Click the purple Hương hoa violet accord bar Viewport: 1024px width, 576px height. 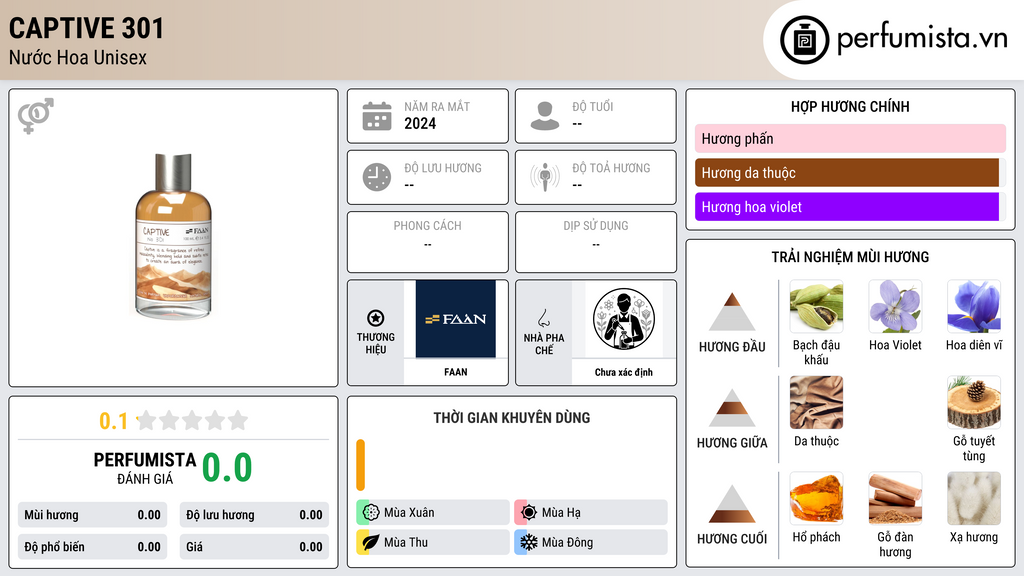[847, 206]
